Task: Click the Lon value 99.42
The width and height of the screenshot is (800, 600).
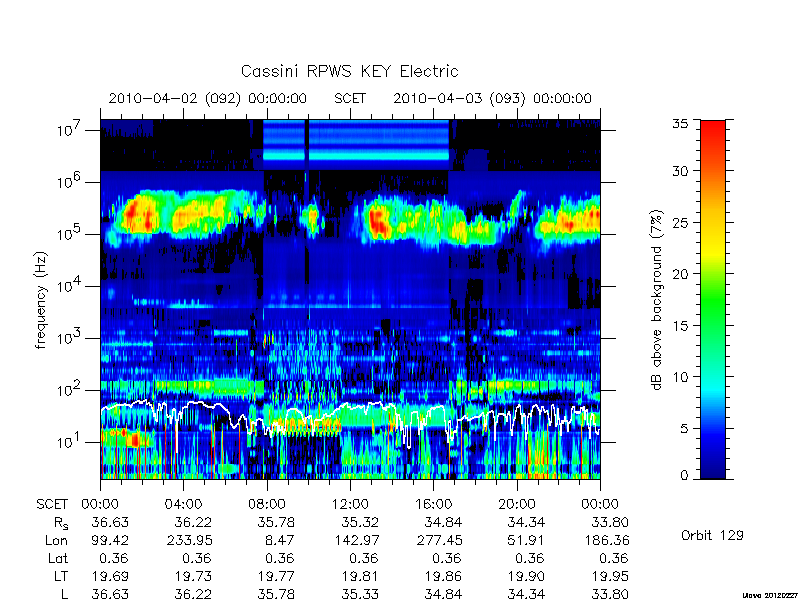Action: click(x=110, y=540)
